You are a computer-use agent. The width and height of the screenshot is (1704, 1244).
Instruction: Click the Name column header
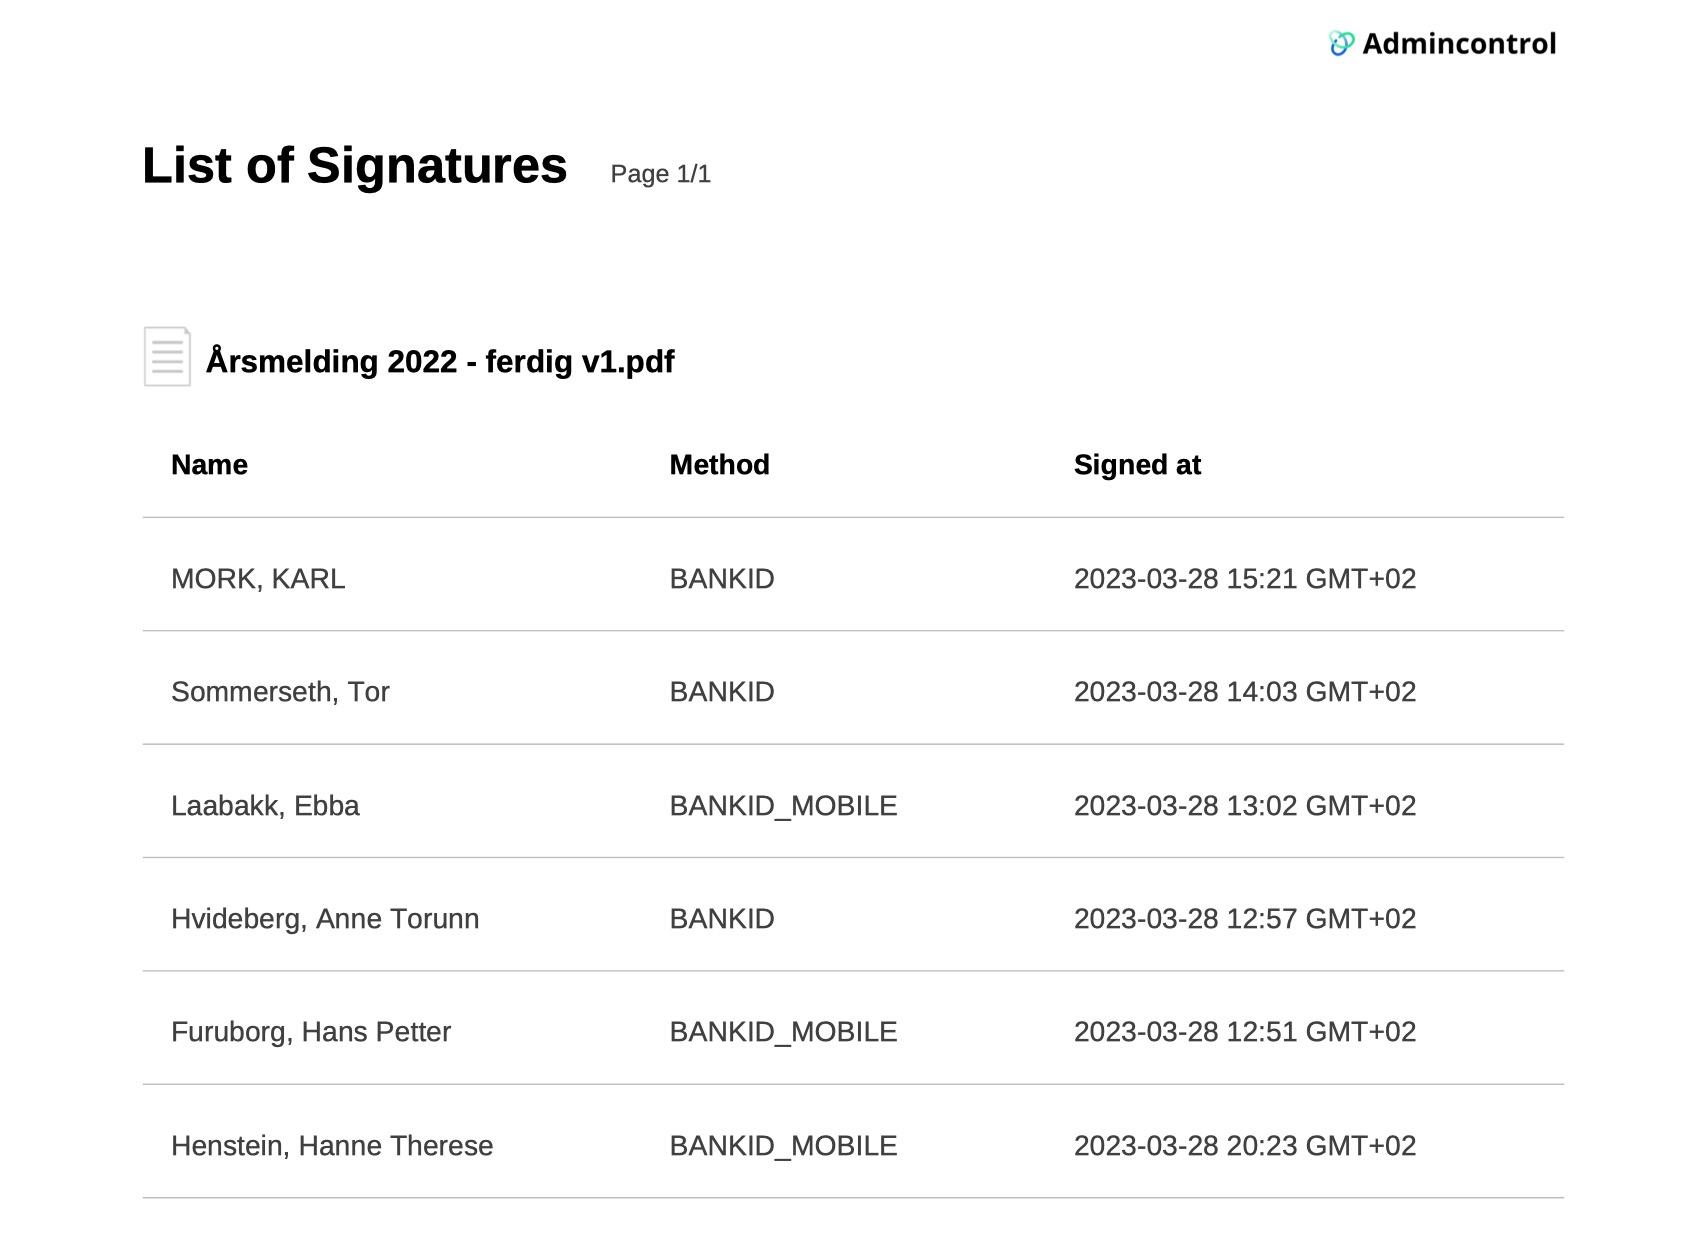coord(209,465)
